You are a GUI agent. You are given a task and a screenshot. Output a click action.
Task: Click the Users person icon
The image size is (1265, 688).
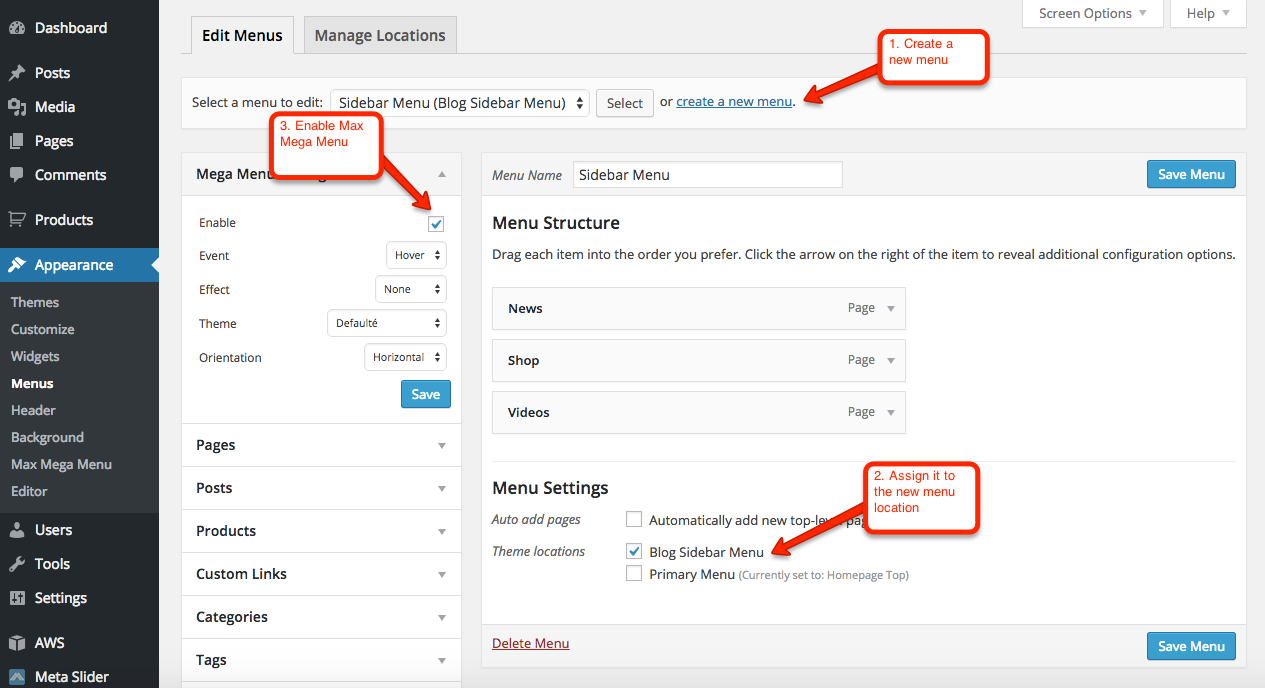(17, 530)
